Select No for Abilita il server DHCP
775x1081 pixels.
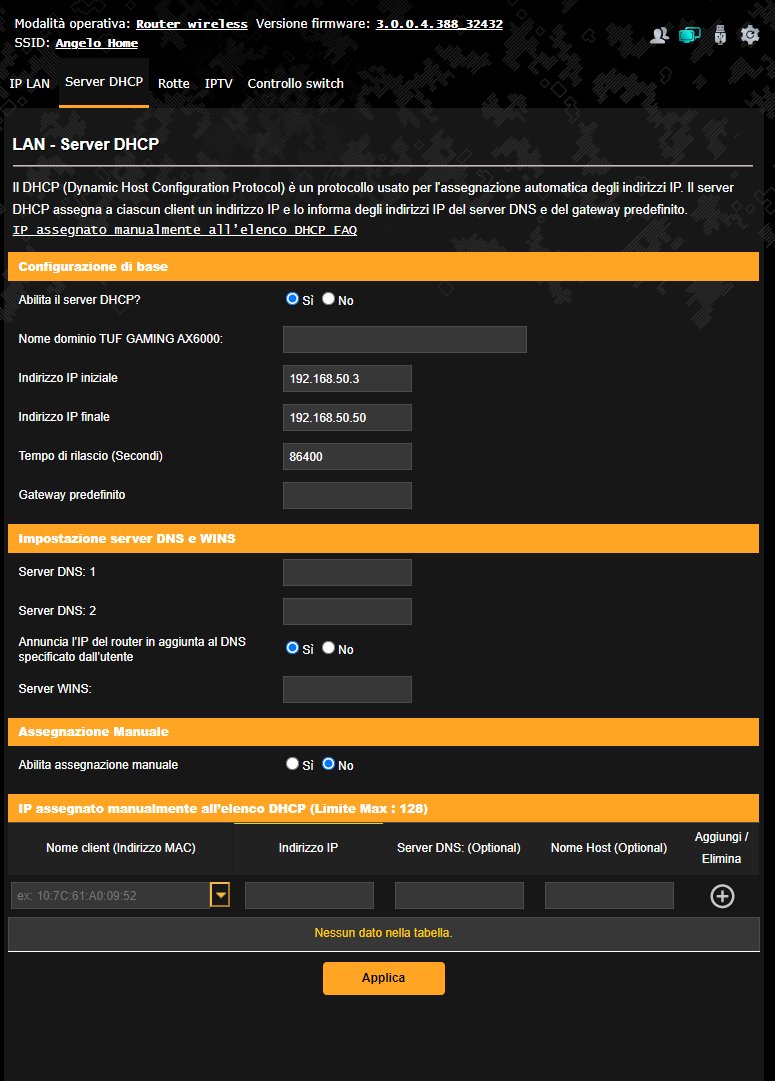coord(328,299)
